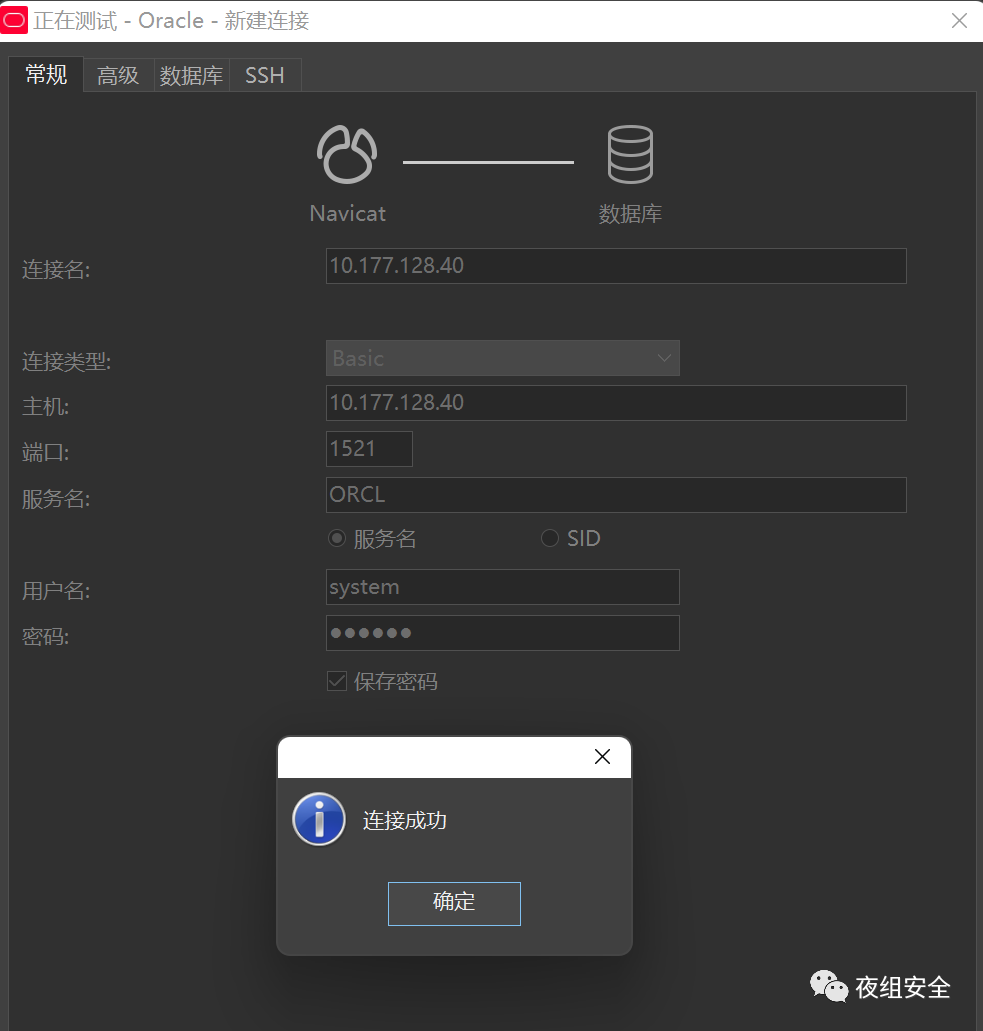The height and width of the screenshot is (1031, 983).
Task: Switch to the 数据库 tab
Action: 191,76
